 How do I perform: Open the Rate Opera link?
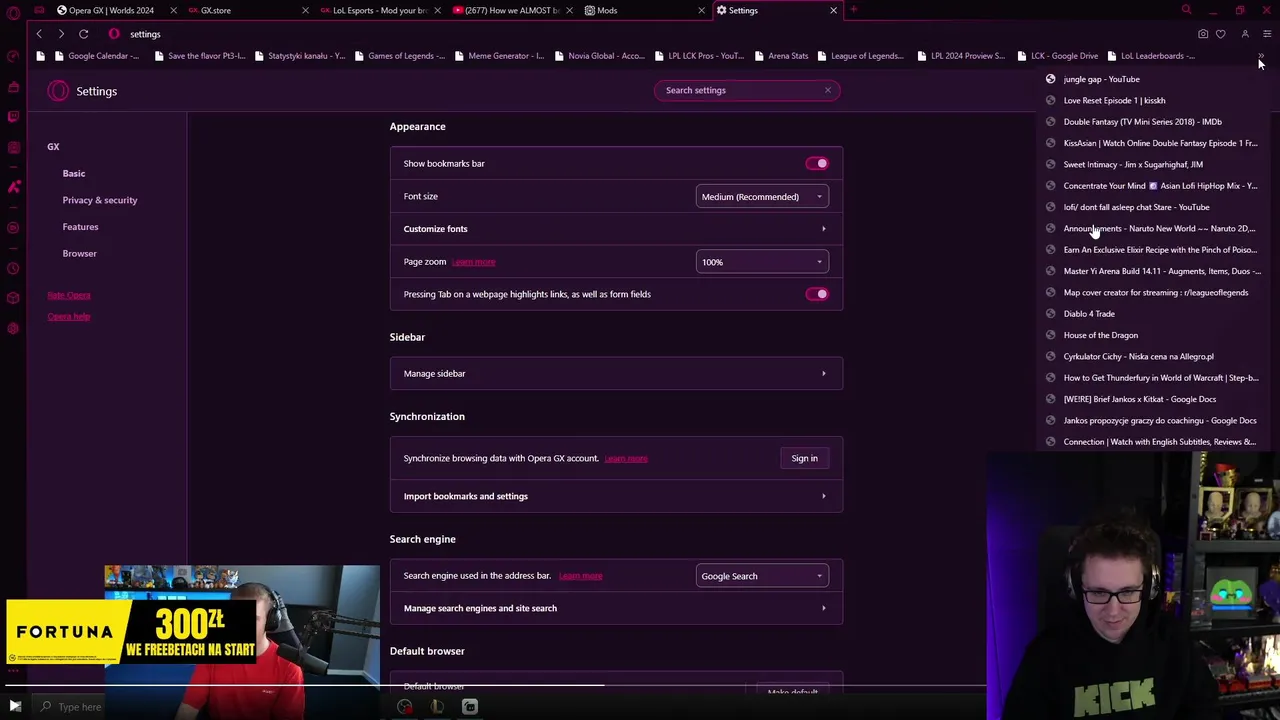(69, 295)
